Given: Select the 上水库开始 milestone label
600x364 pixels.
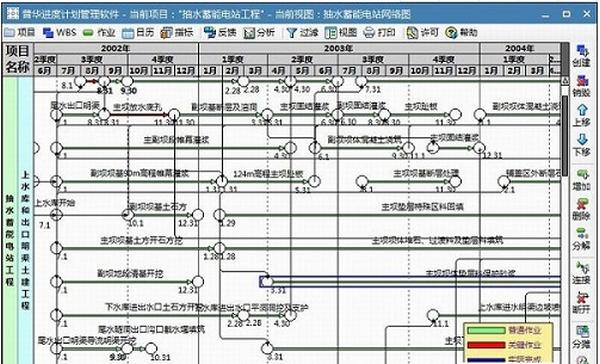Looking at the screenshot, I should coord(55,202).
